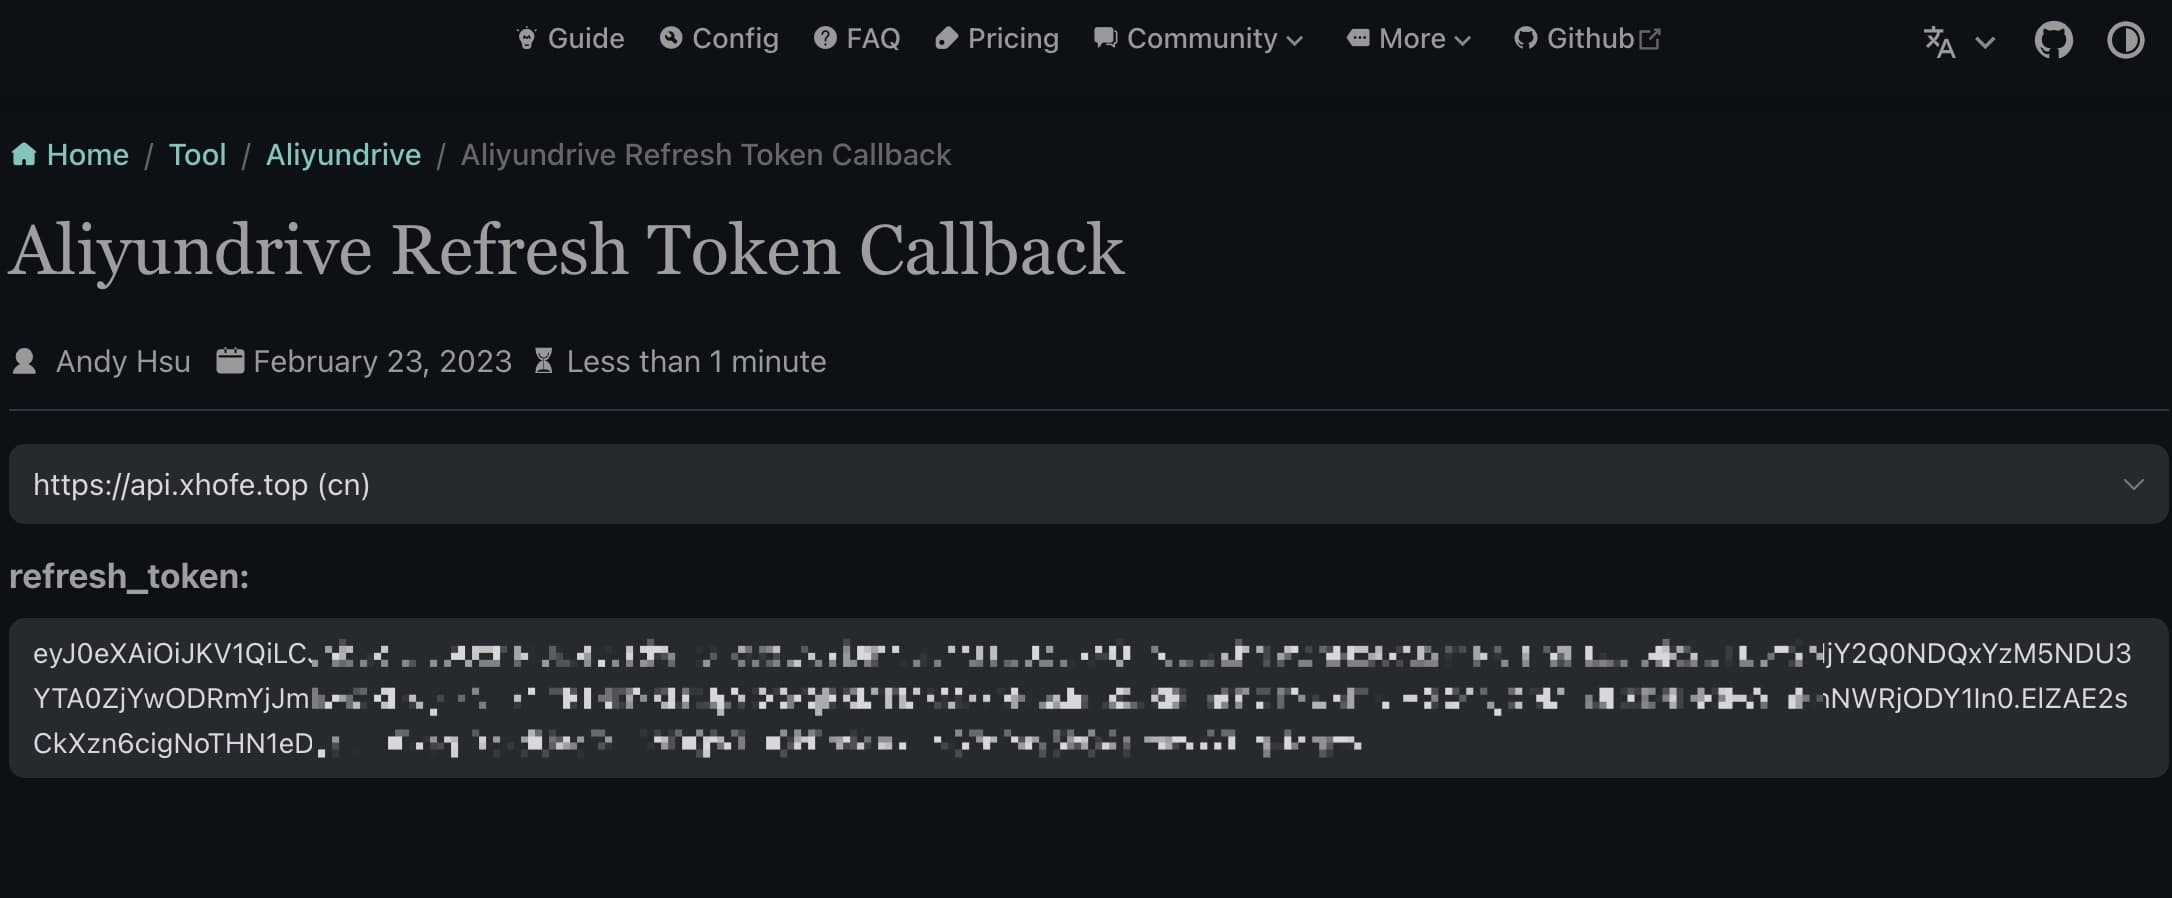
Task: Click the home icon in the breadcrumb
Action: coord(24,155)
